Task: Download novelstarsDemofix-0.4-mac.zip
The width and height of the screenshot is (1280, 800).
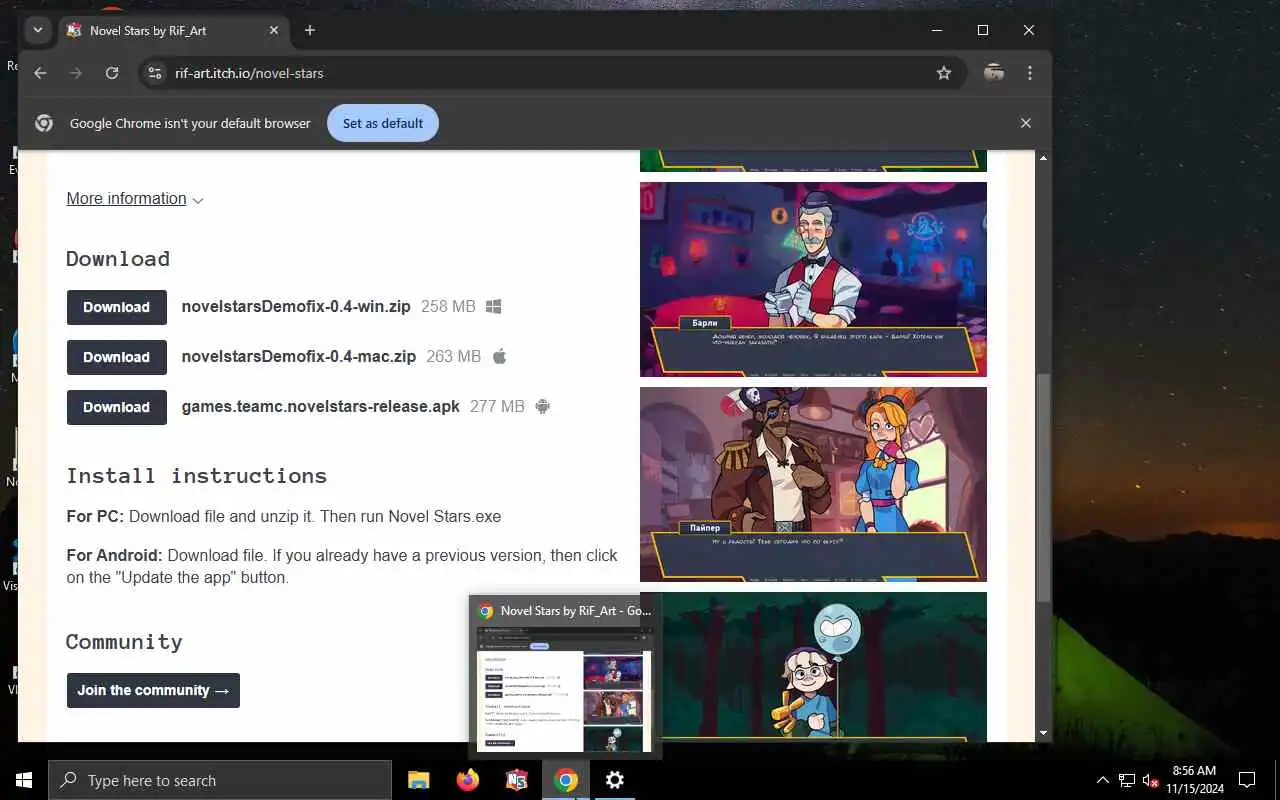Action: [117, 357]
